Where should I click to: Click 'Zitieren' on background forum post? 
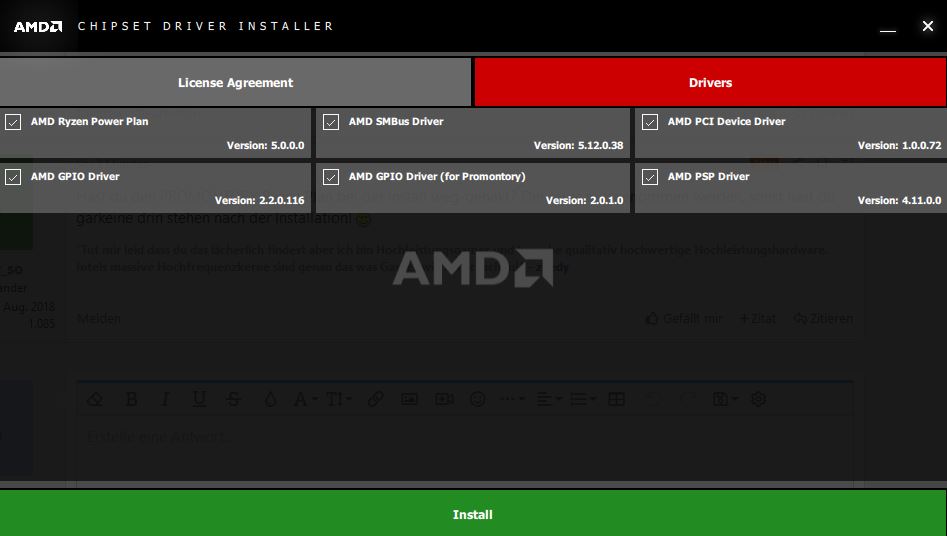(x=823, y=318)
